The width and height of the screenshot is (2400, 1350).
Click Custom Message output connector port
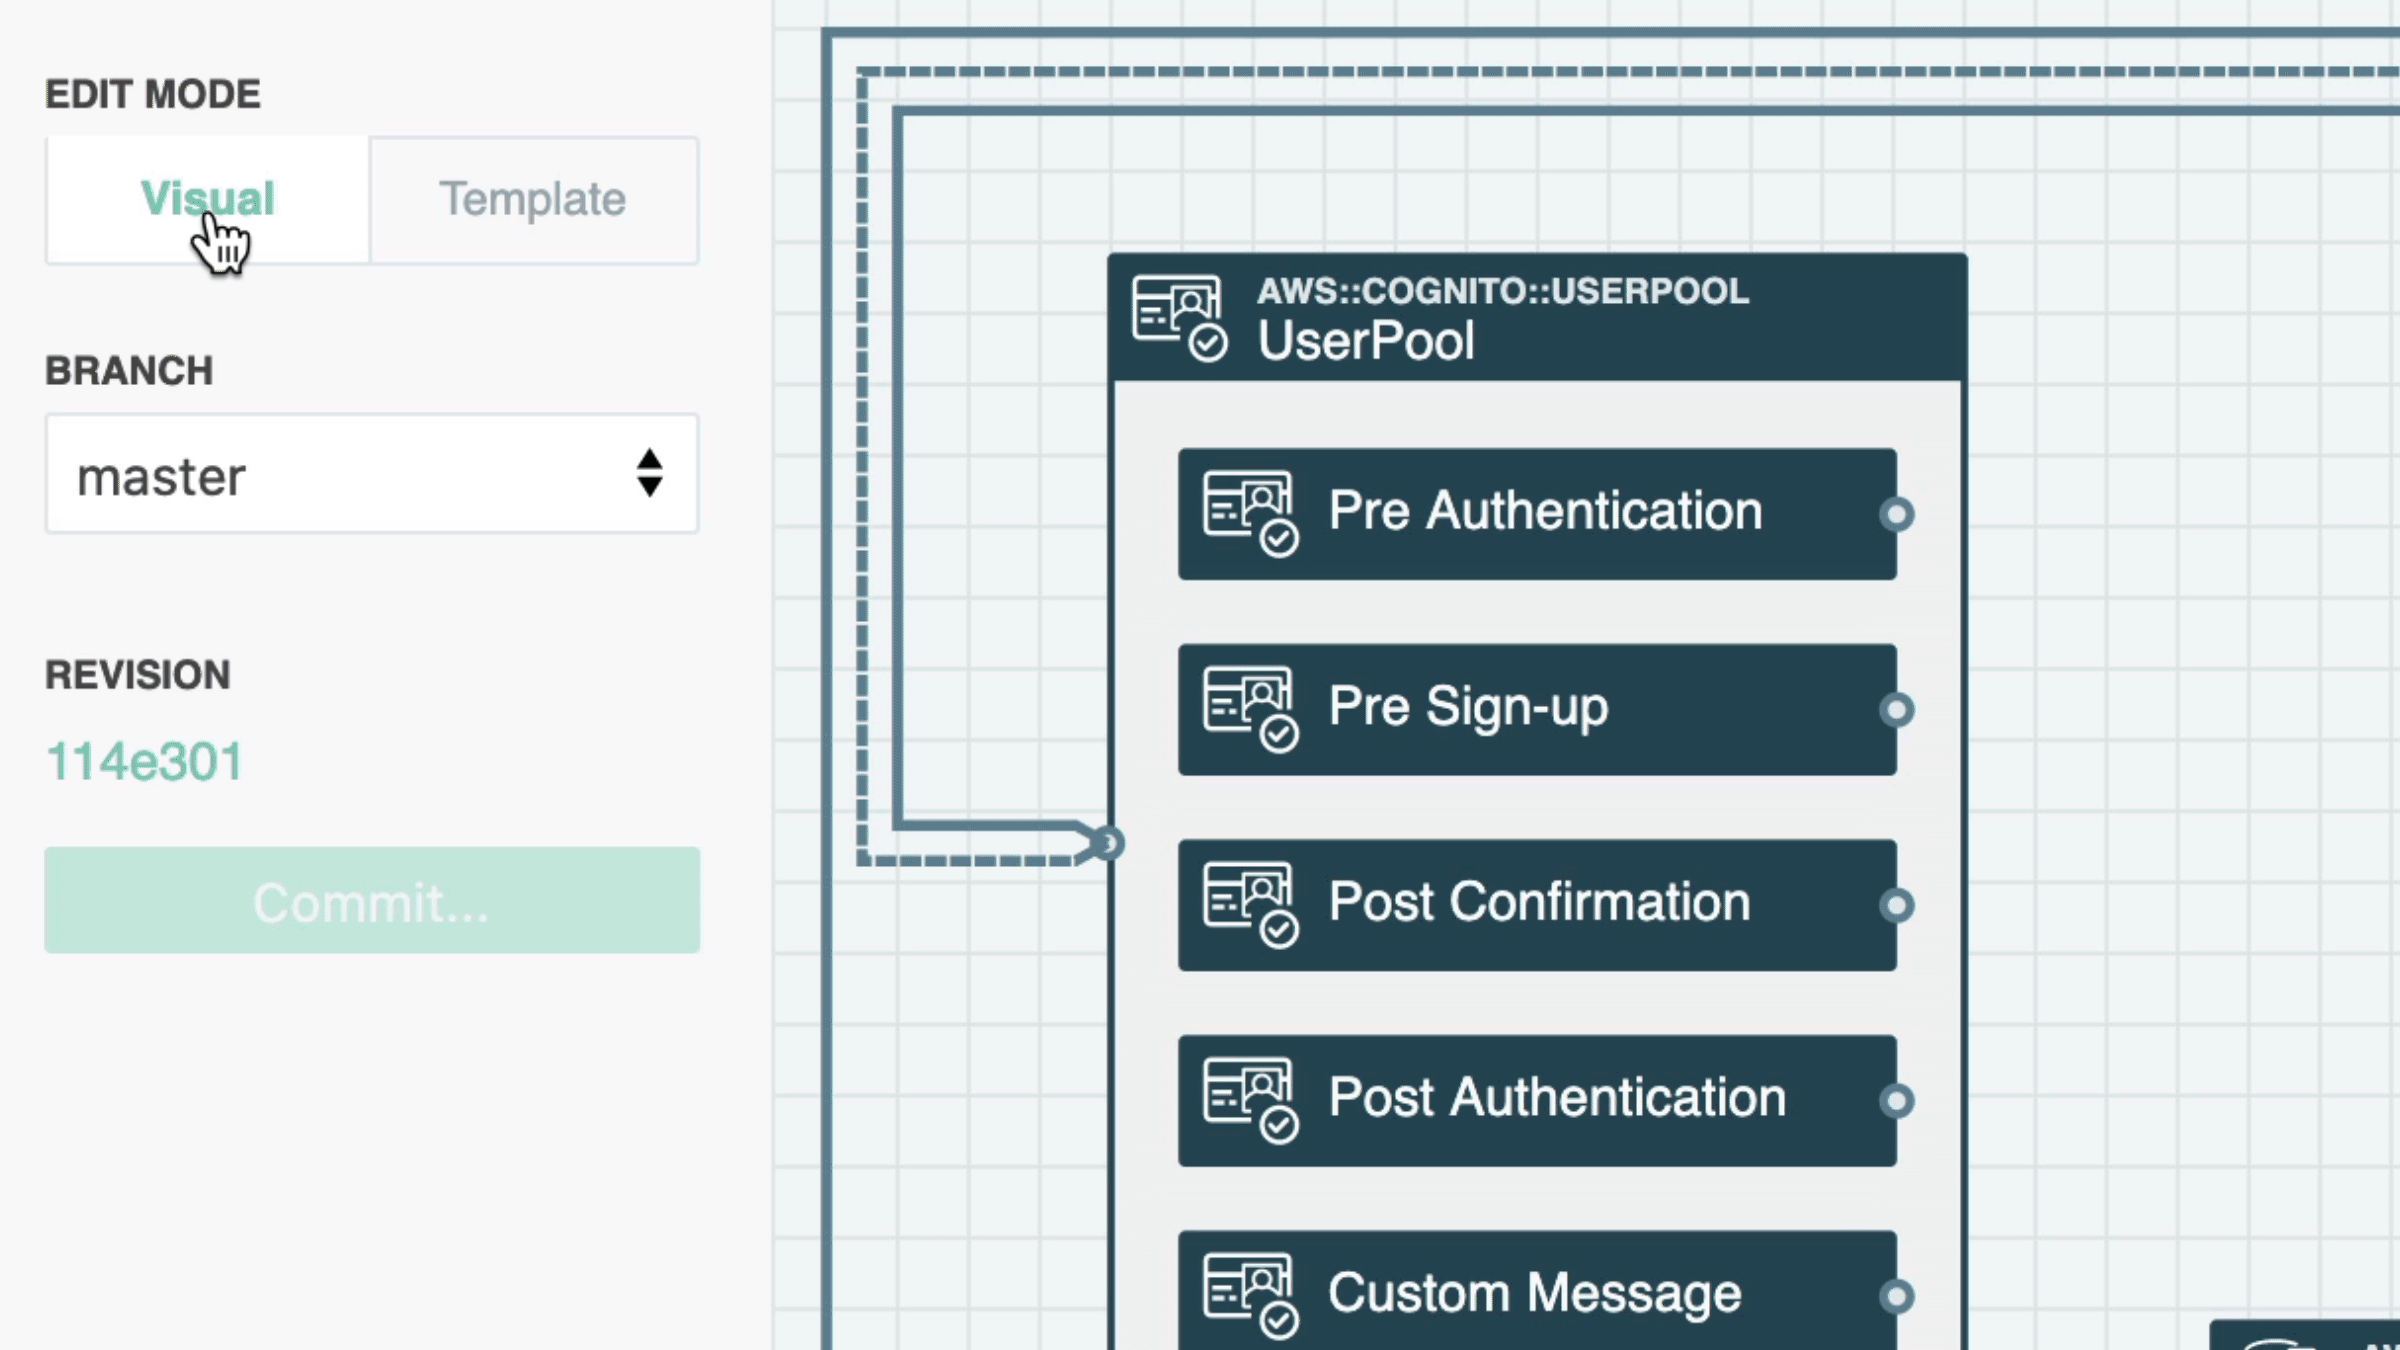click(x=1896, y=1296)
